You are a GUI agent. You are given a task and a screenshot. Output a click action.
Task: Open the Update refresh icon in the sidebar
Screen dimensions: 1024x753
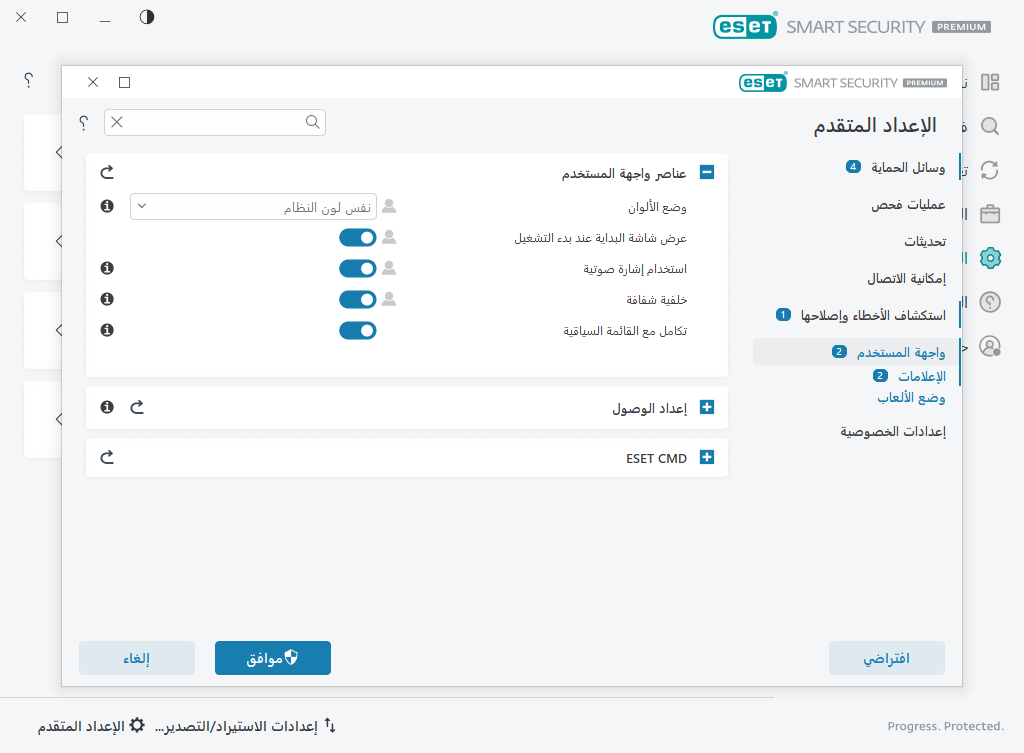[989, 170]
